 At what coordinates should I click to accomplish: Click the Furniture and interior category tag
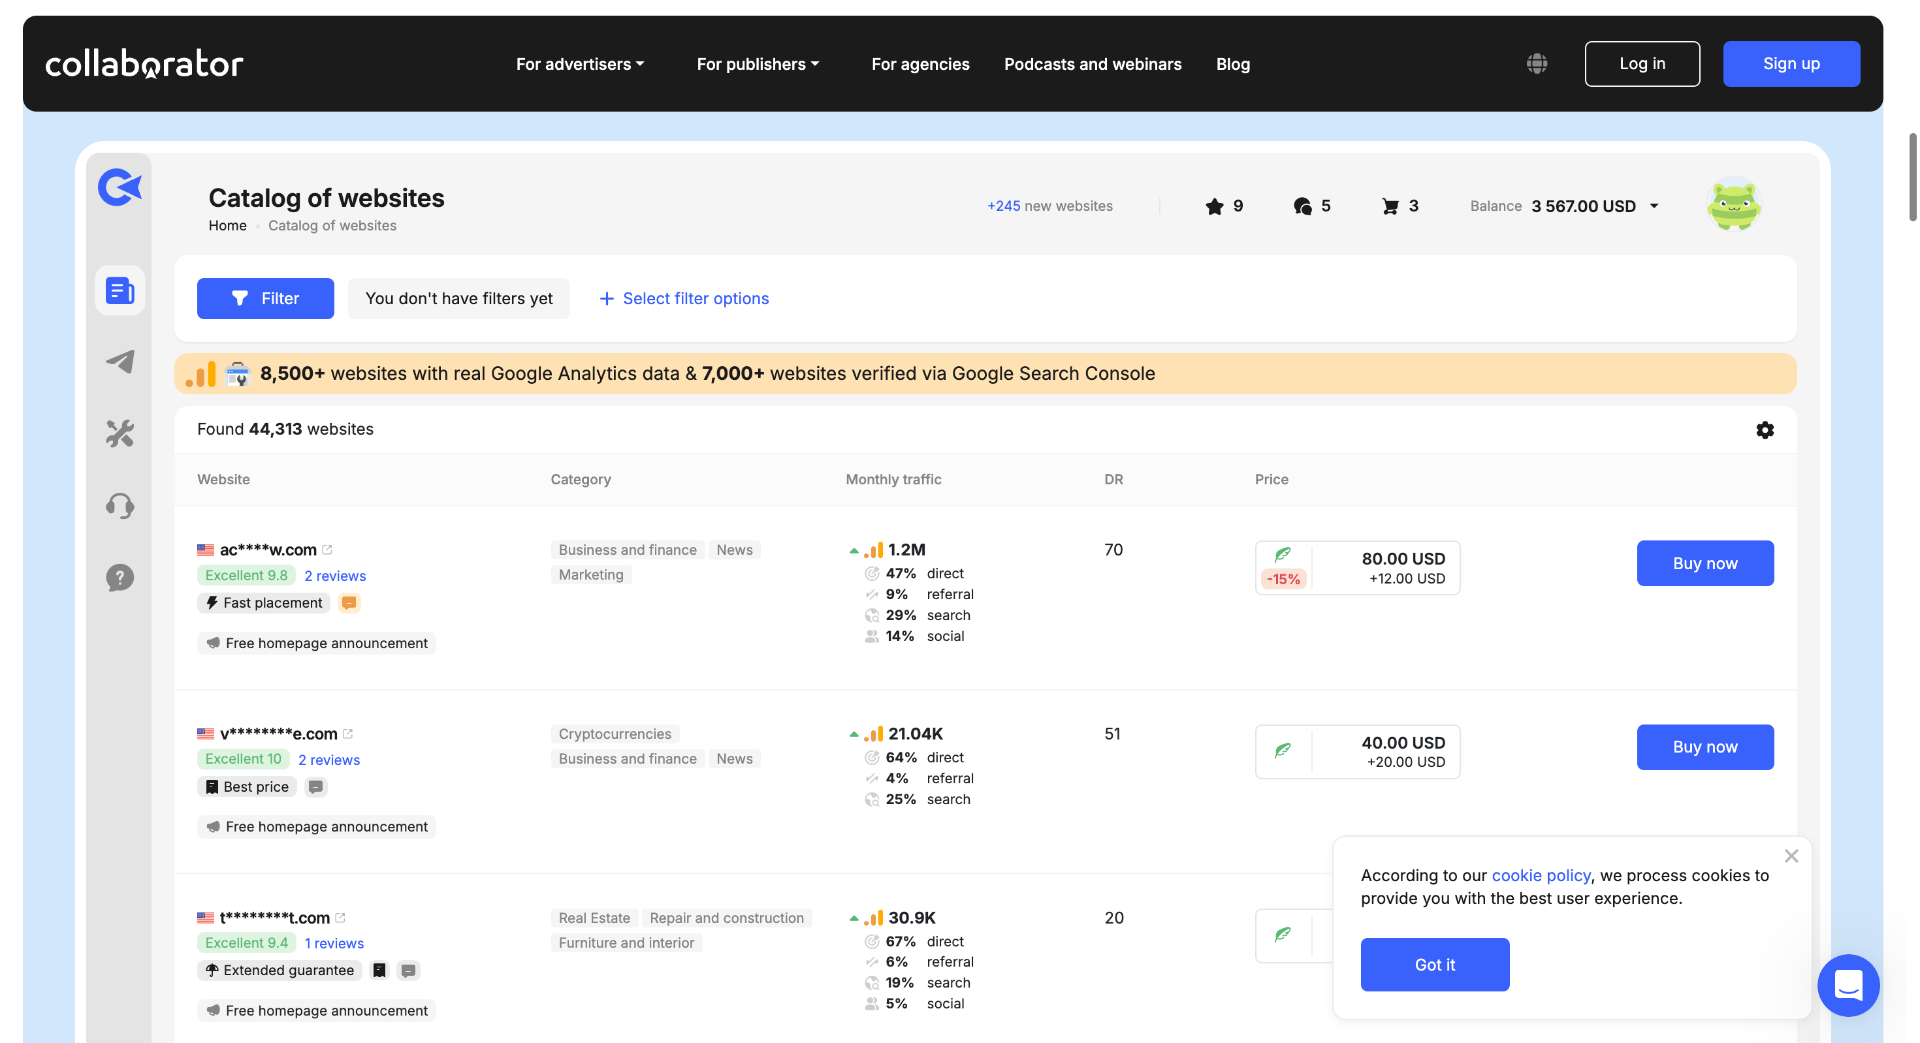point(626,943)
